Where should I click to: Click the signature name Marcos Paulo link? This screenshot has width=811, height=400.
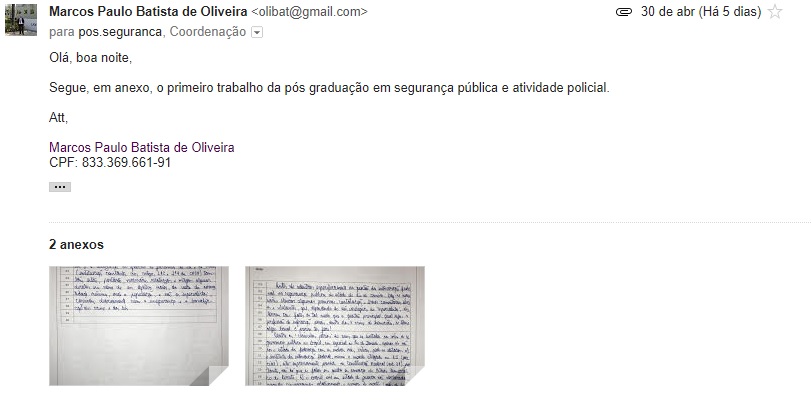click(142, 147)
